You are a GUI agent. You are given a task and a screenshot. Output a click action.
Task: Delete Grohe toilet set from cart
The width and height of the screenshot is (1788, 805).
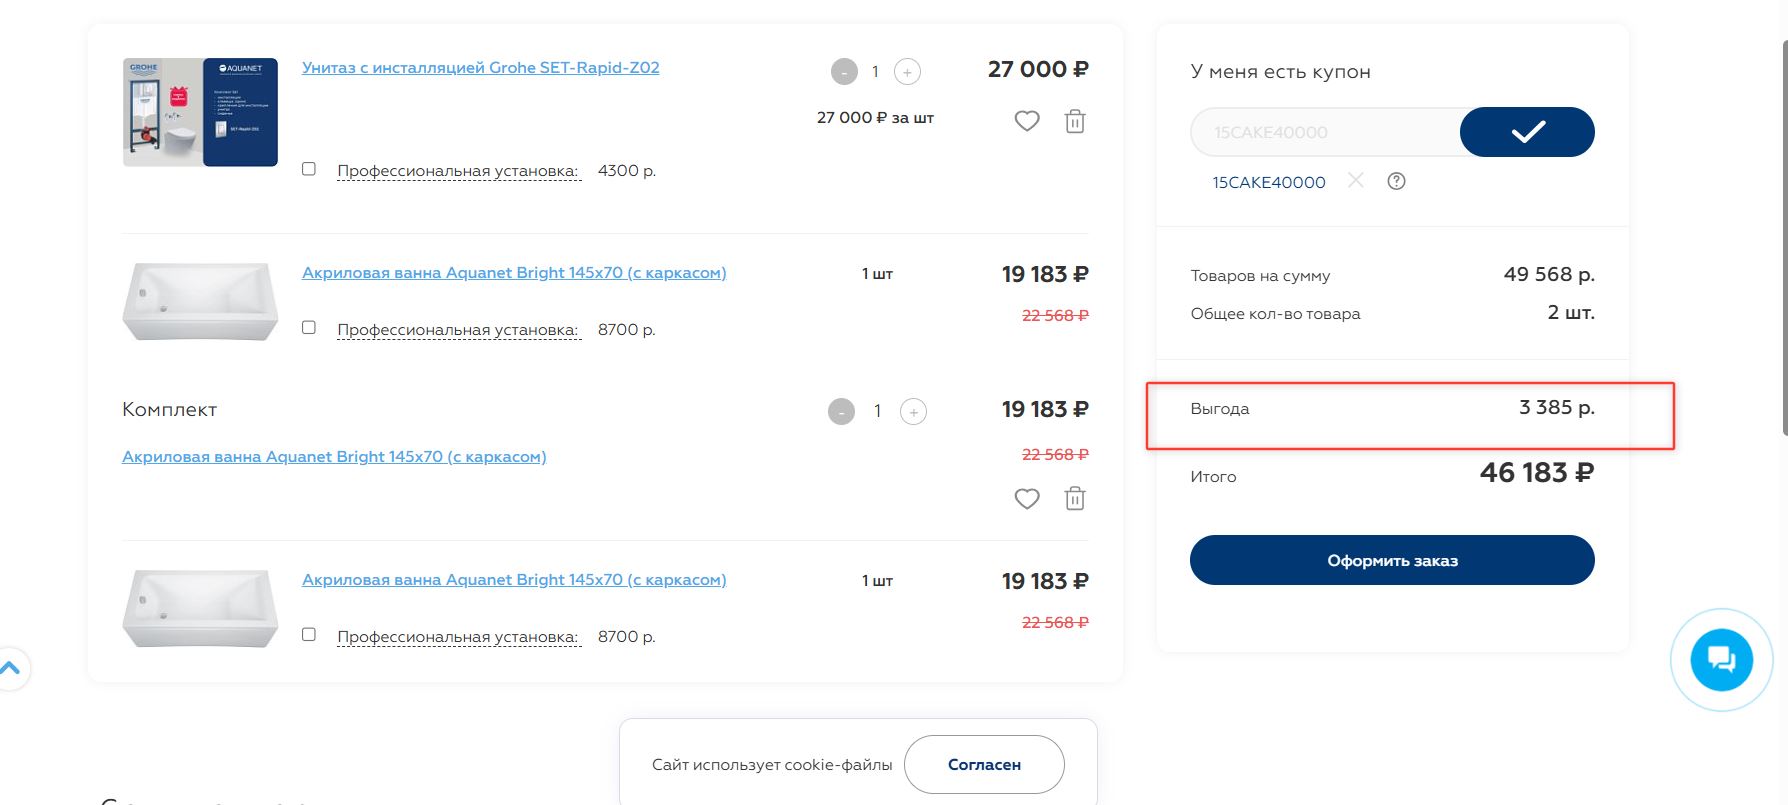pyautogui.click(x=1075, y=121)
